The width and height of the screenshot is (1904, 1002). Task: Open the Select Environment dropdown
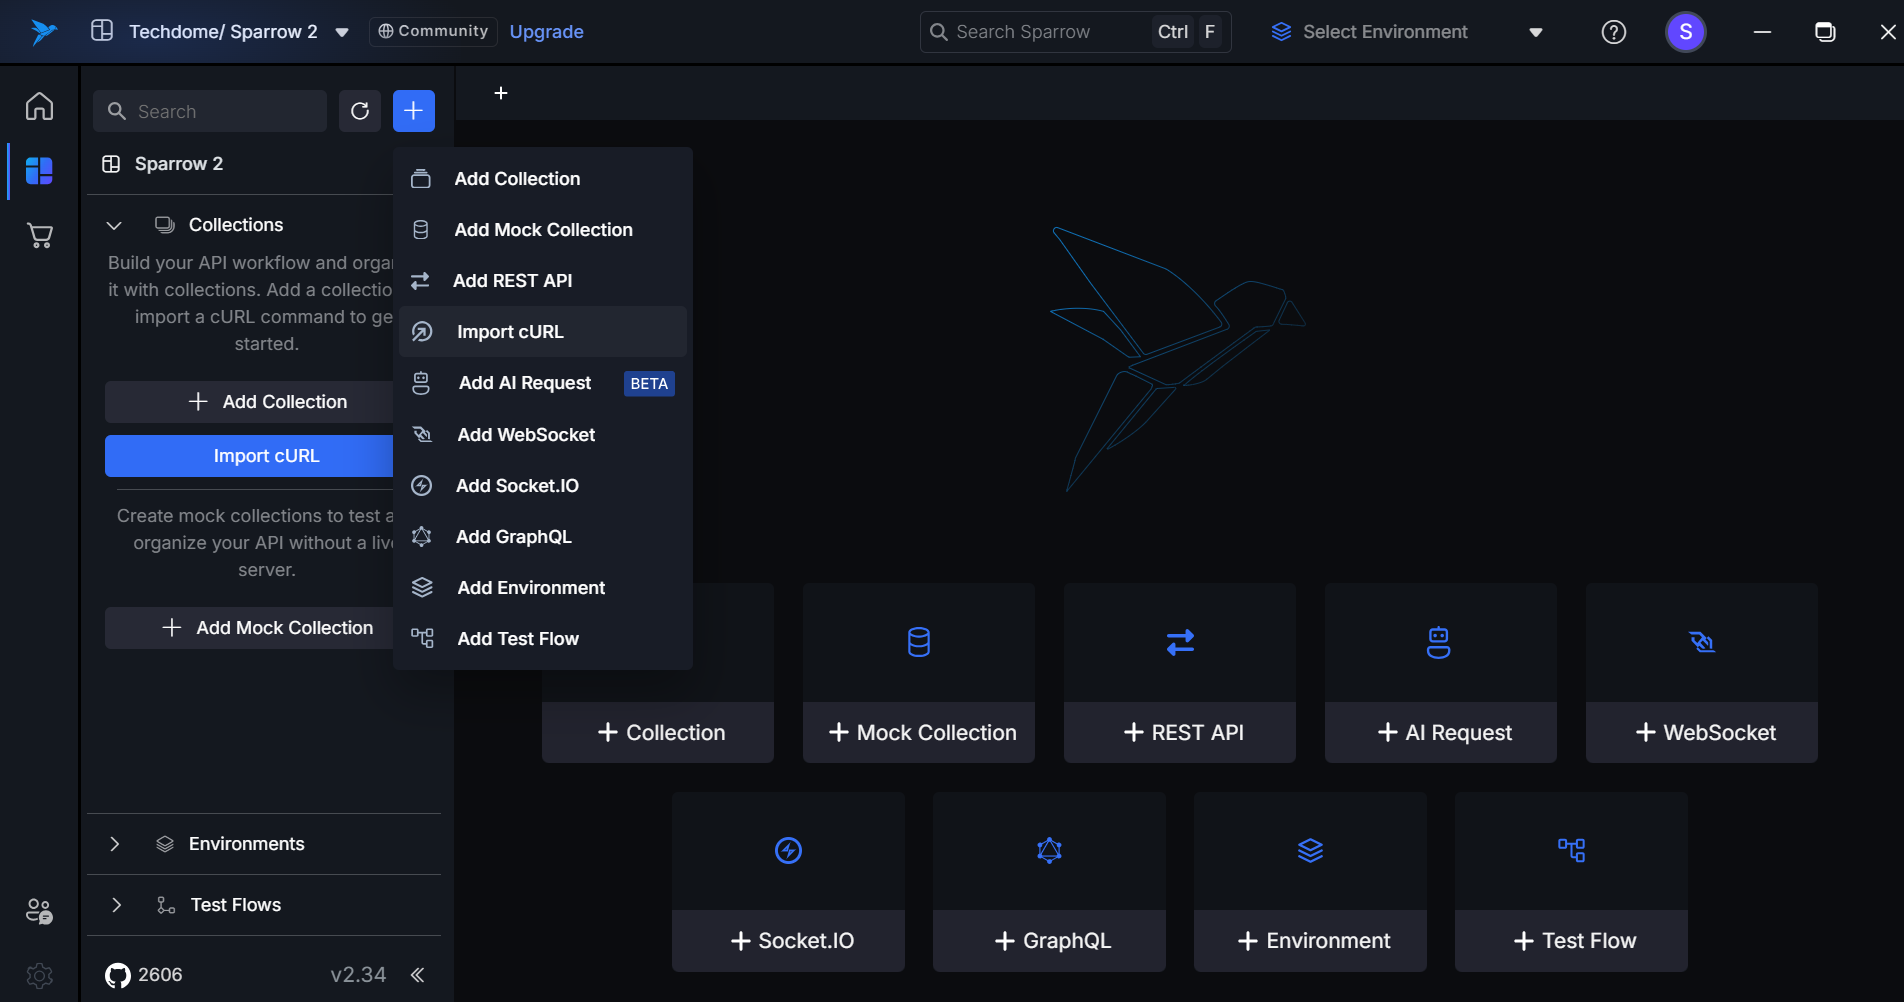[1407, 32]
